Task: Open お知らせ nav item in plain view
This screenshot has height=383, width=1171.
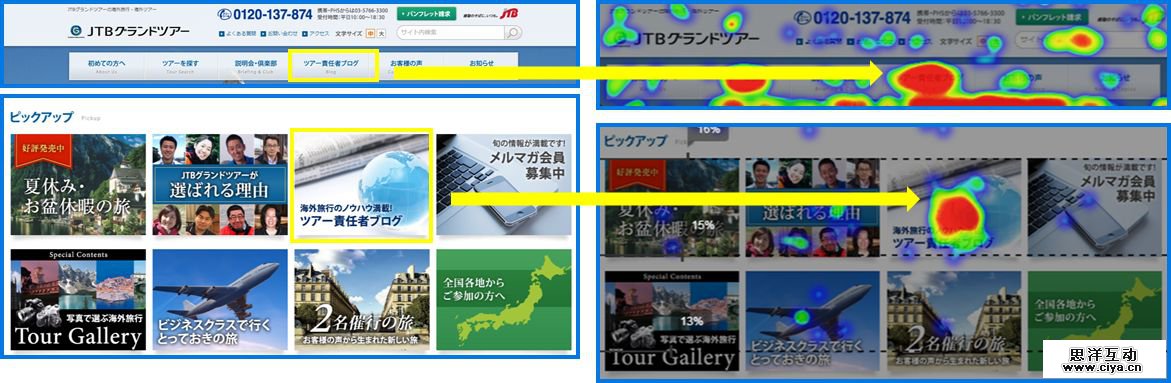Action: point(481,66)
